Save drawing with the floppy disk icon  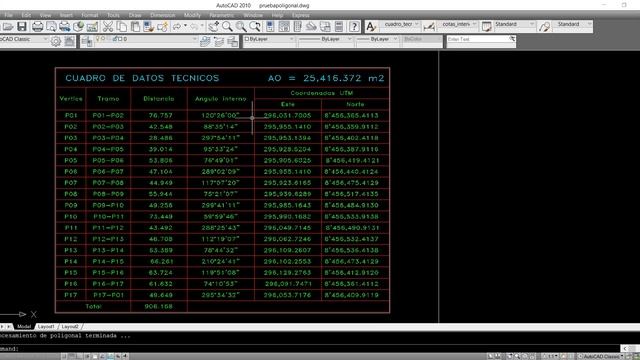(x=22, y=27)
